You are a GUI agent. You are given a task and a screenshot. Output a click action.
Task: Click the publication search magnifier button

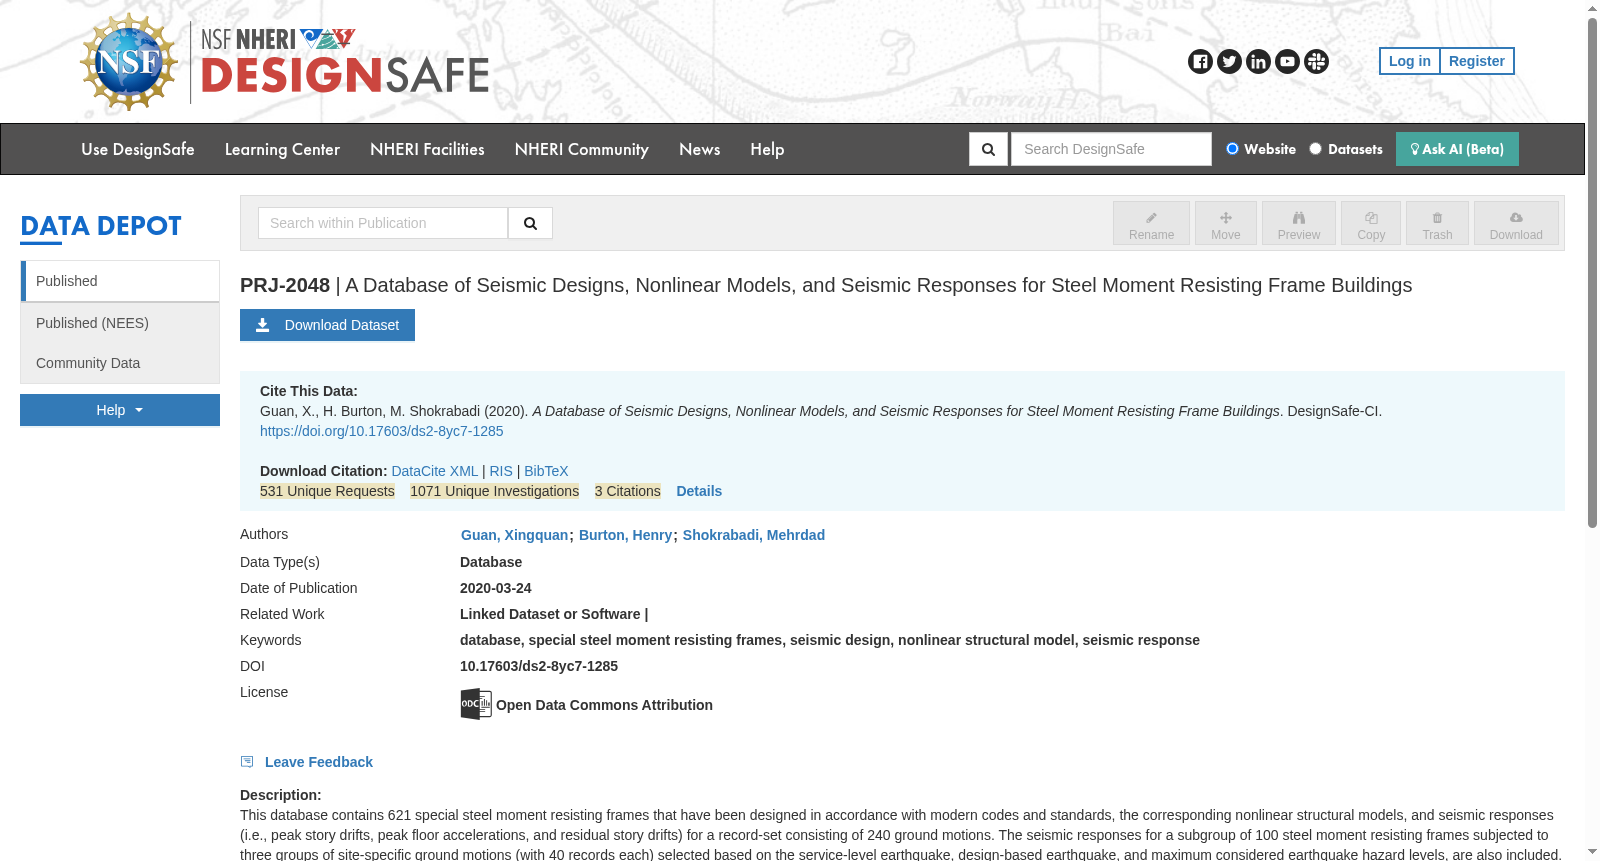[530, 223]
